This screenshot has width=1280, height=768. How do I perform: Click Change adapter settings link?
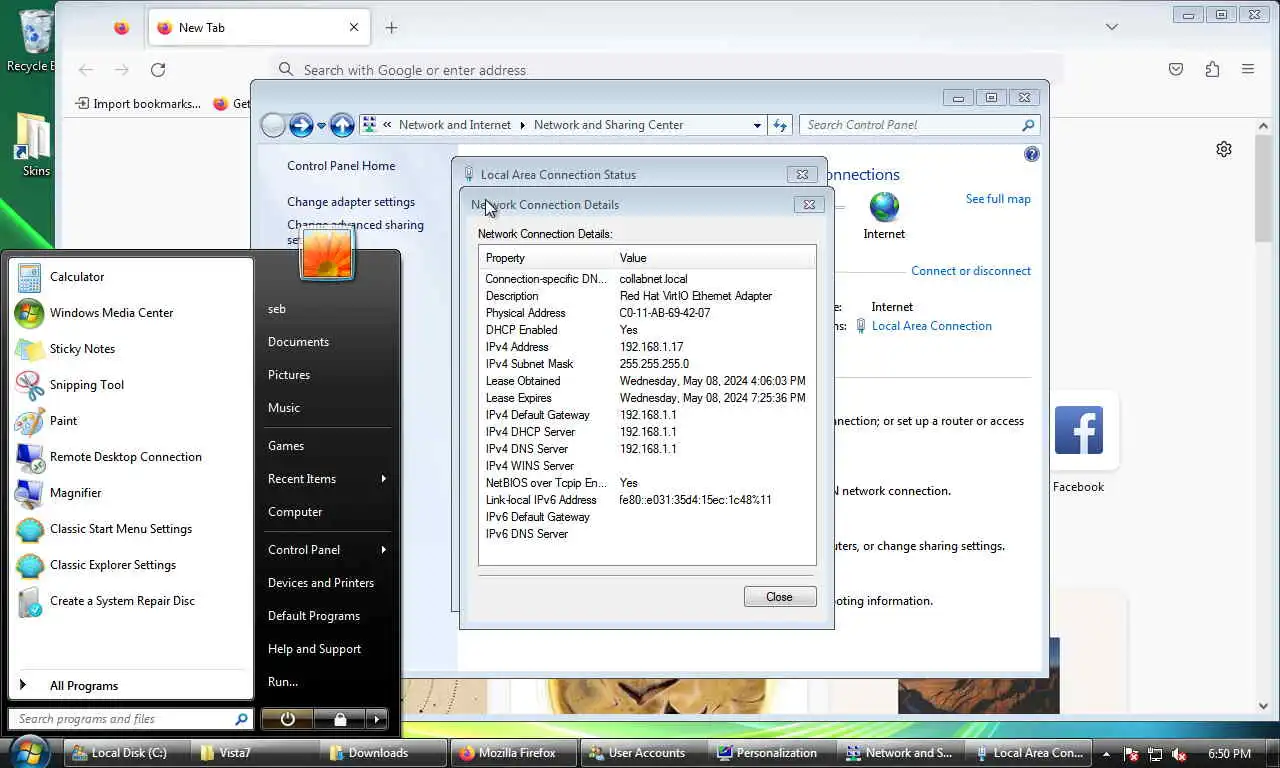click(351, 202)
